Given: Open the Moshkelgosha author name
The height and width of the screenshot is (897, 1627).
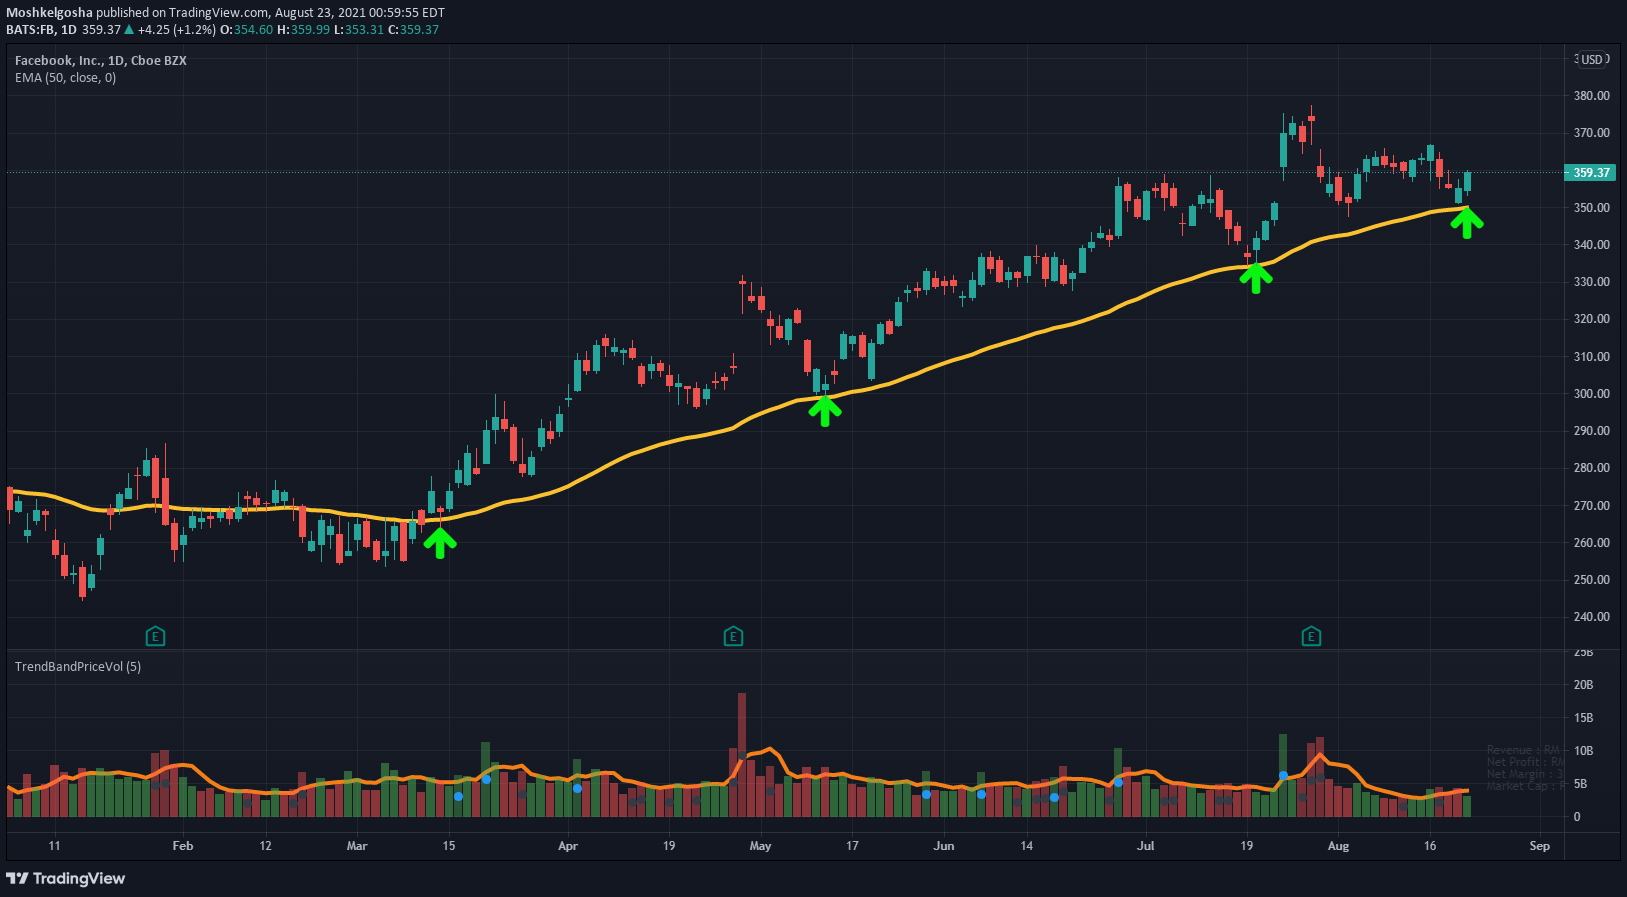Looking at the screenshot, I should [50, 13].
